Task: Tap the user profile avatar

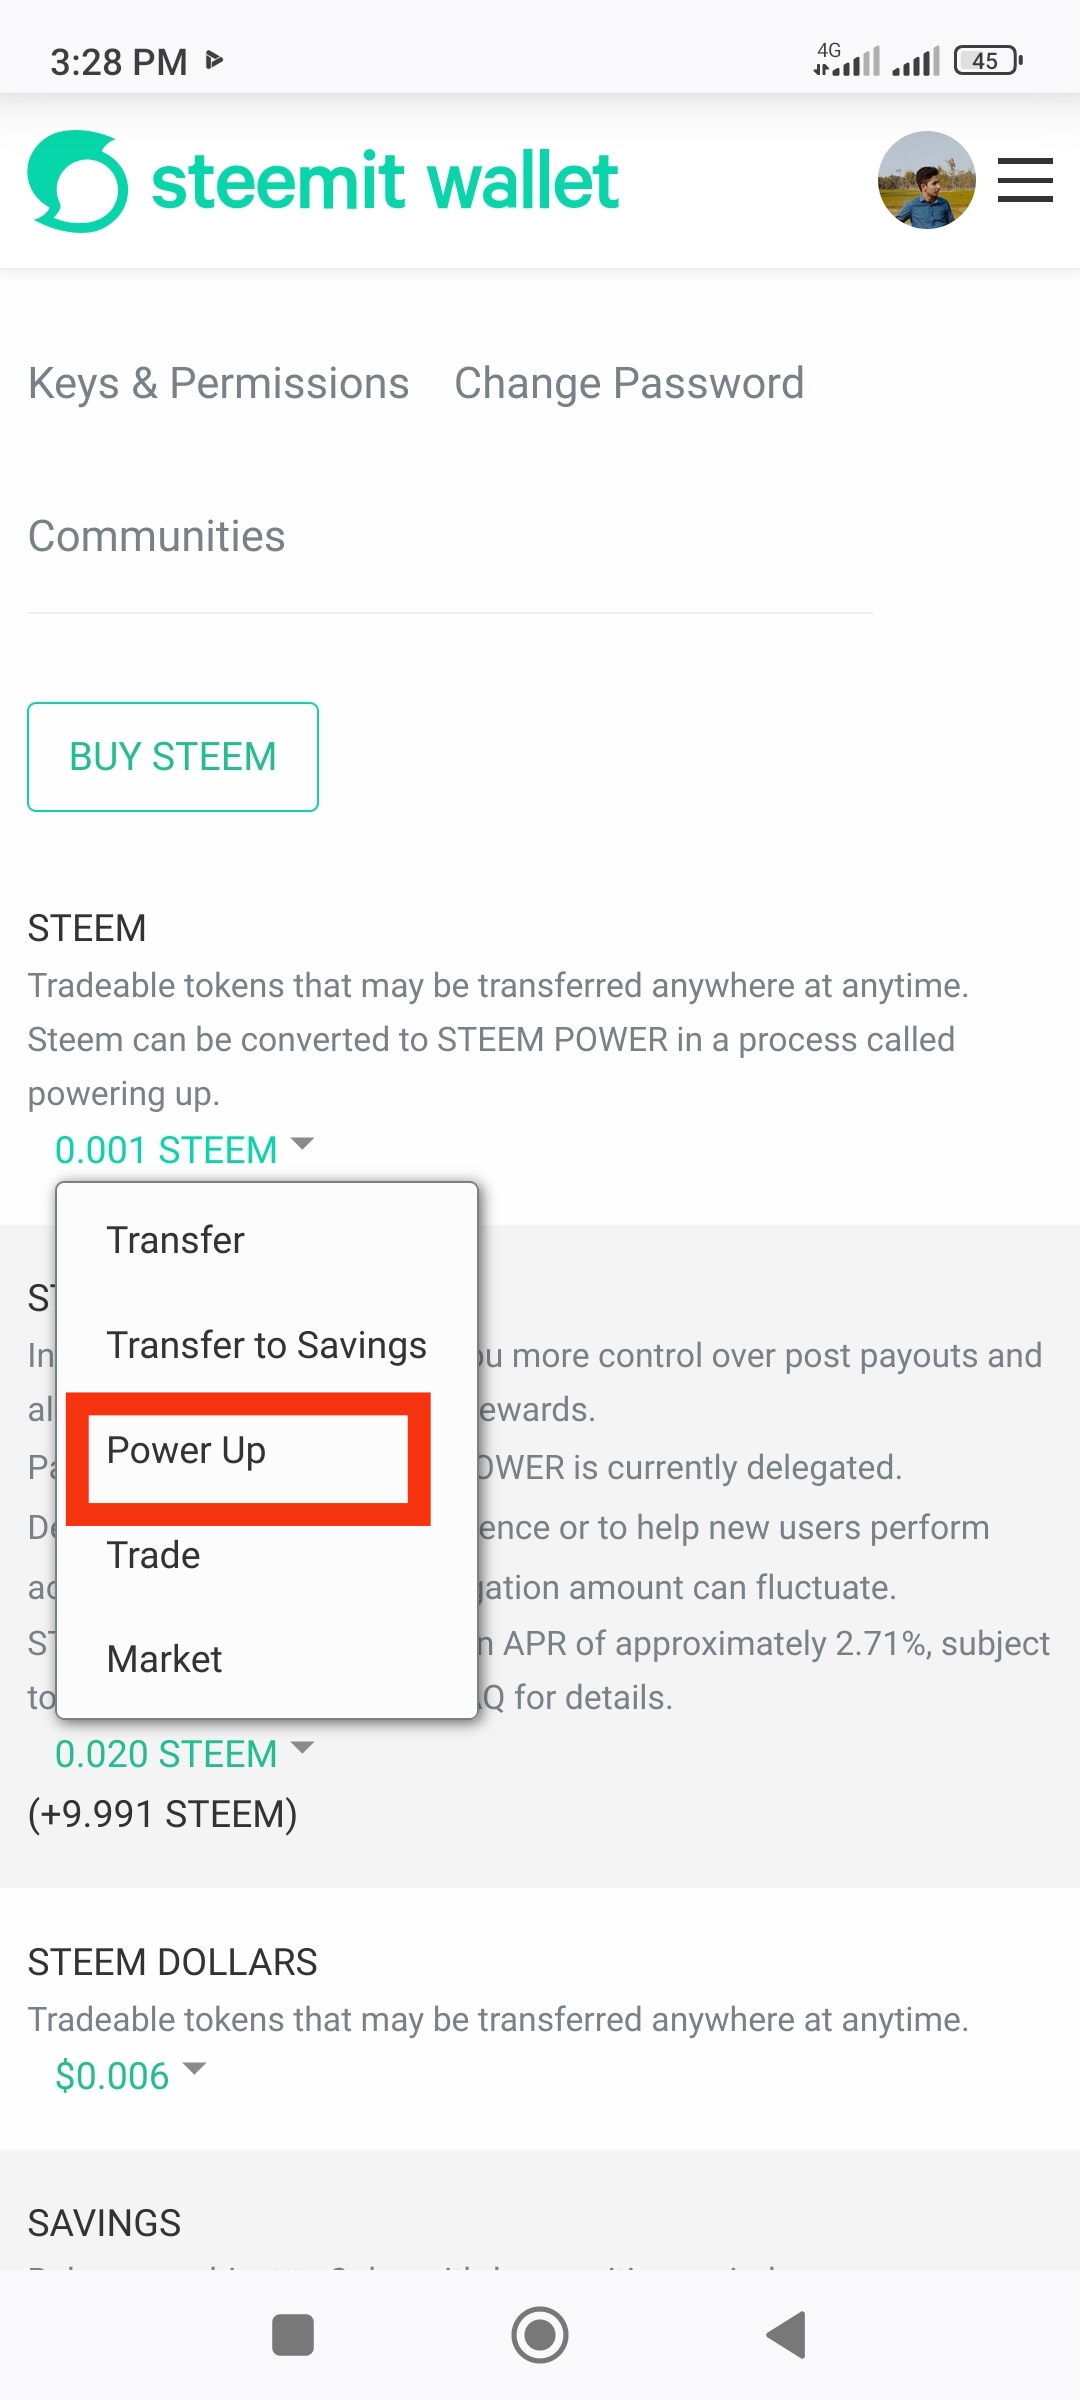Action: pos(926,180)
